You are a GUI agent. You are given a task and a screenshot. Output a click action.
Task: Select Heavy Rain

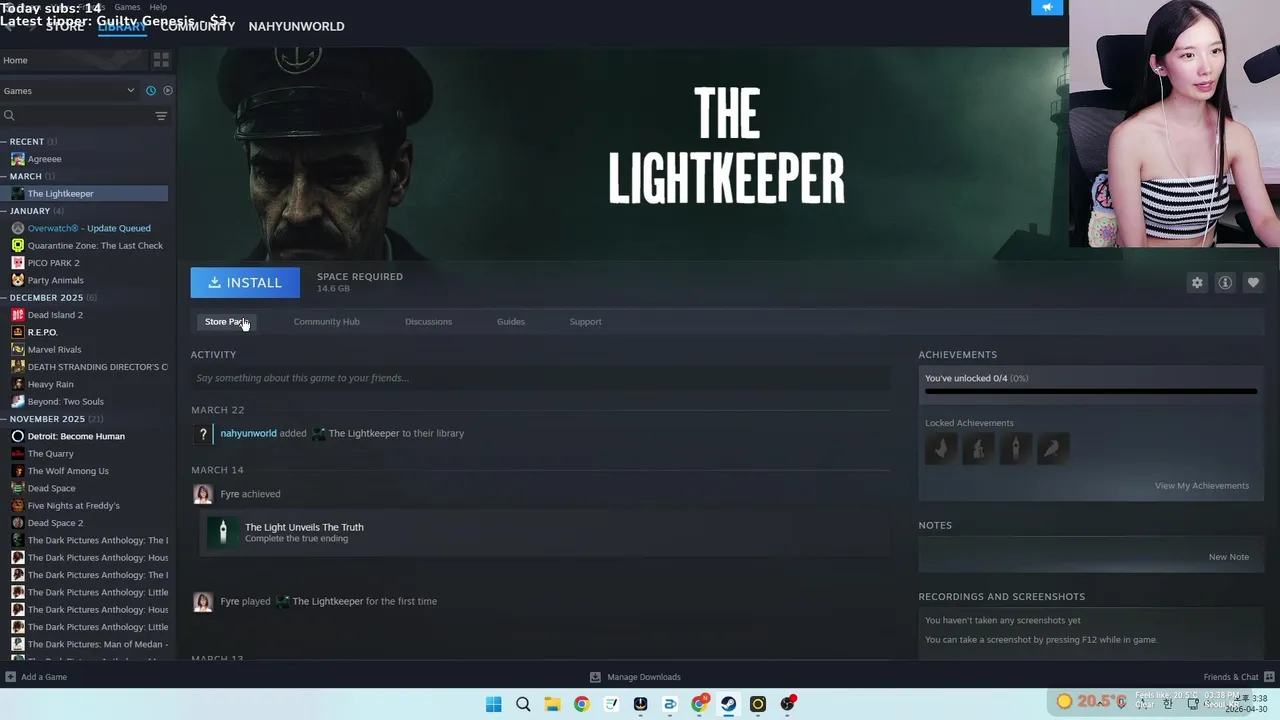(50, 384)
